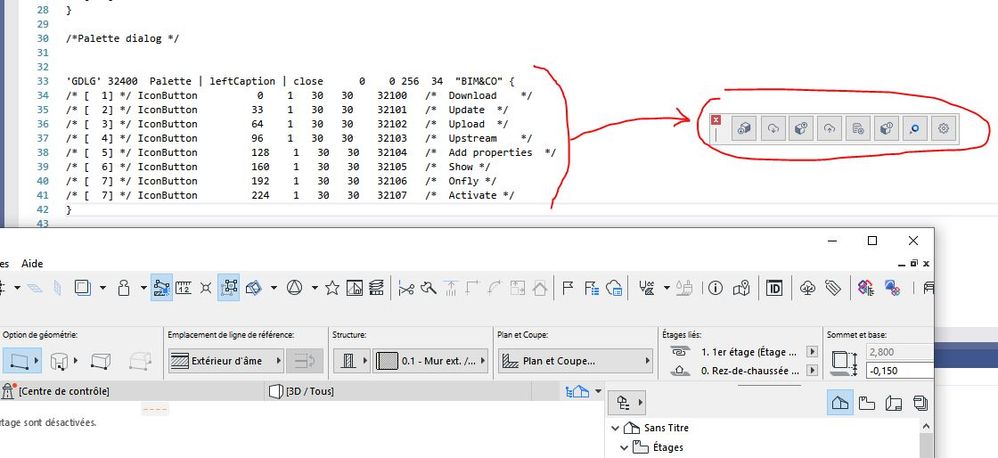Click the cube Upload button in BIM&CO palette
998x458 pixels.
click(x=801, y=128)
